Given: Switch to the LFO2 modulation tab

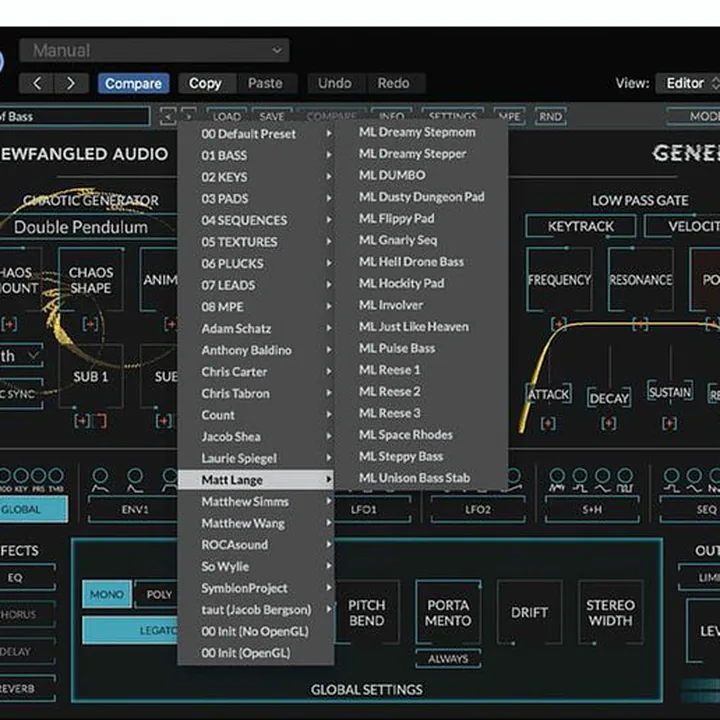Looking at the screenshot, I should (478, 510).
